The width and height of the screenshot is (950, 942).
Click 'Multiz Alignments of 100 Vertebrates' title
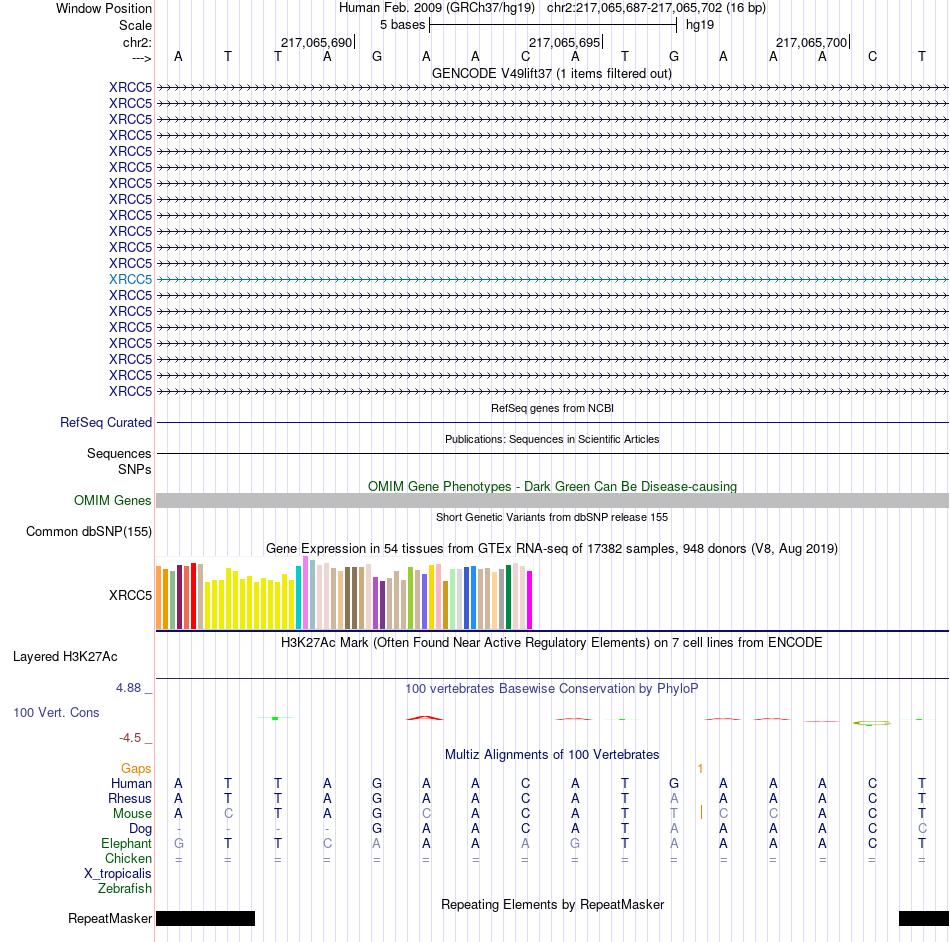point(552,754)
